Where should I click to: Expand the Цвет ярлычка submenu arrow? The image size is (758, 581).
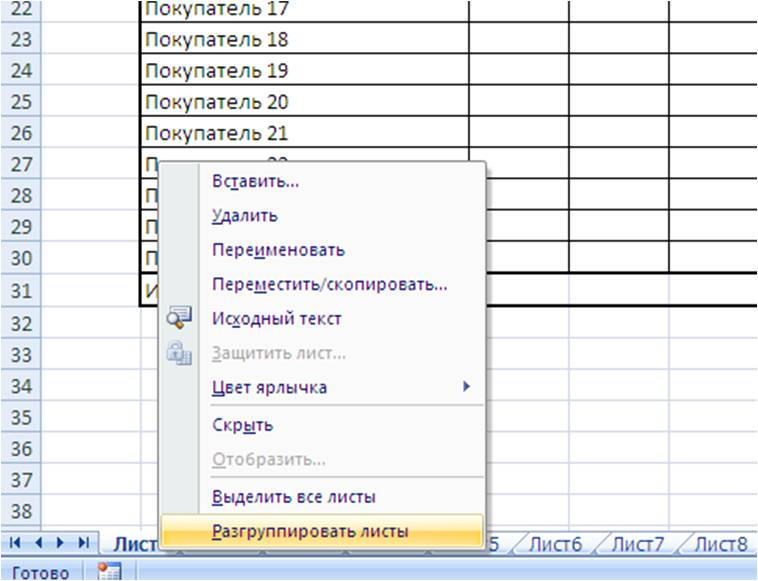(x=466, y=387)
